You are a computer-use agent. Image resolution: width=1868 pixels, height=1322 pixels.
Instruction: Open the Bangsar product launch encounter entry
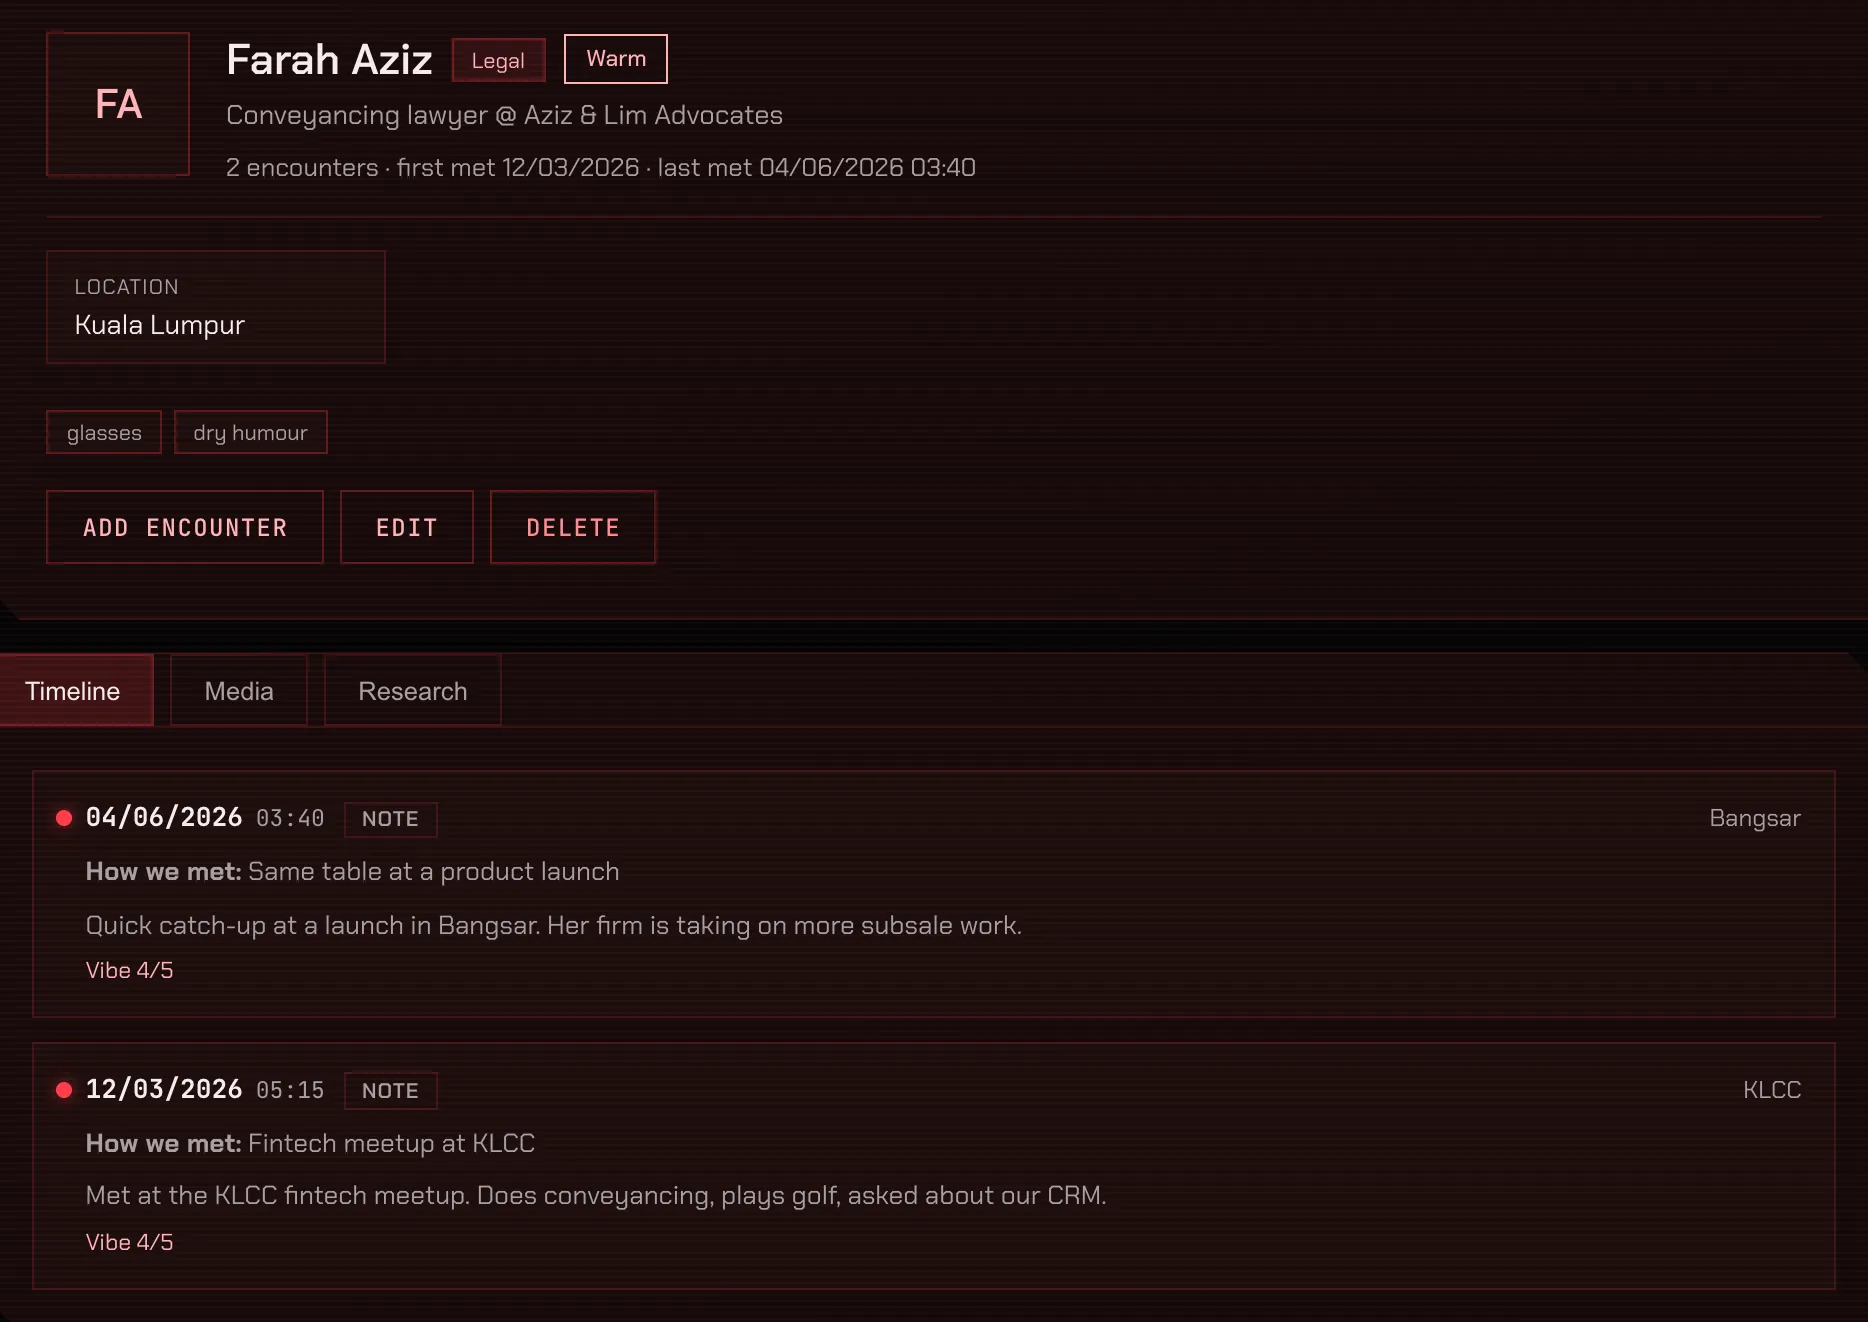click(x=934, y=894)
